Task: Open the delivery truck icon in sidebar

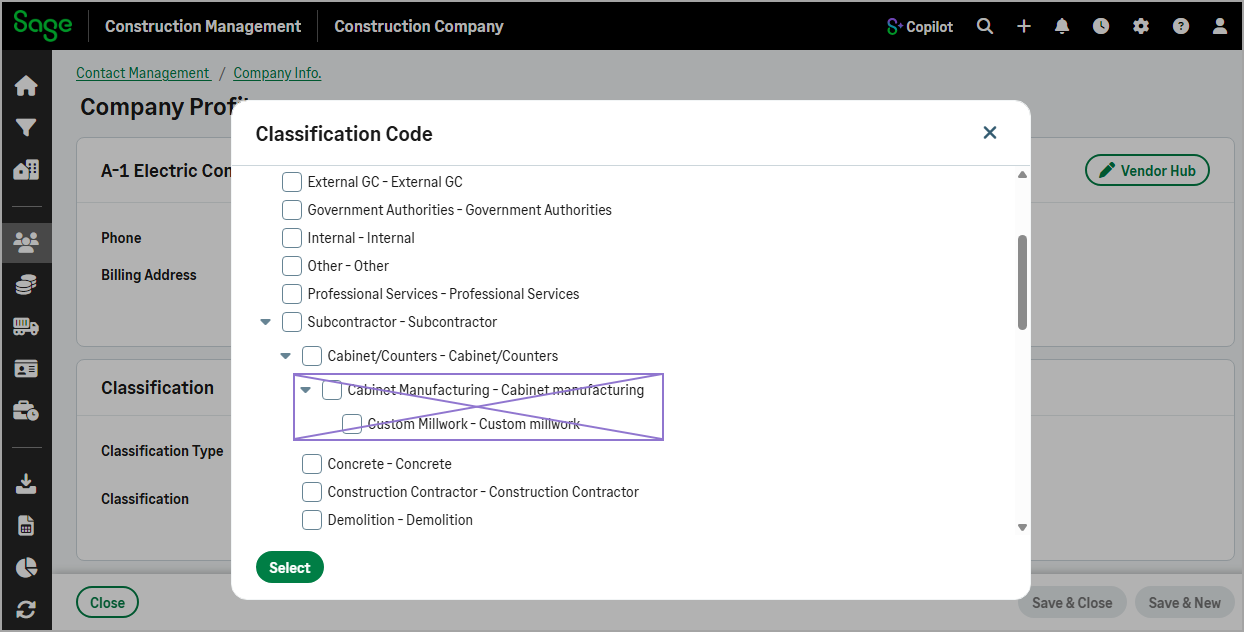Action: point(26,327)
